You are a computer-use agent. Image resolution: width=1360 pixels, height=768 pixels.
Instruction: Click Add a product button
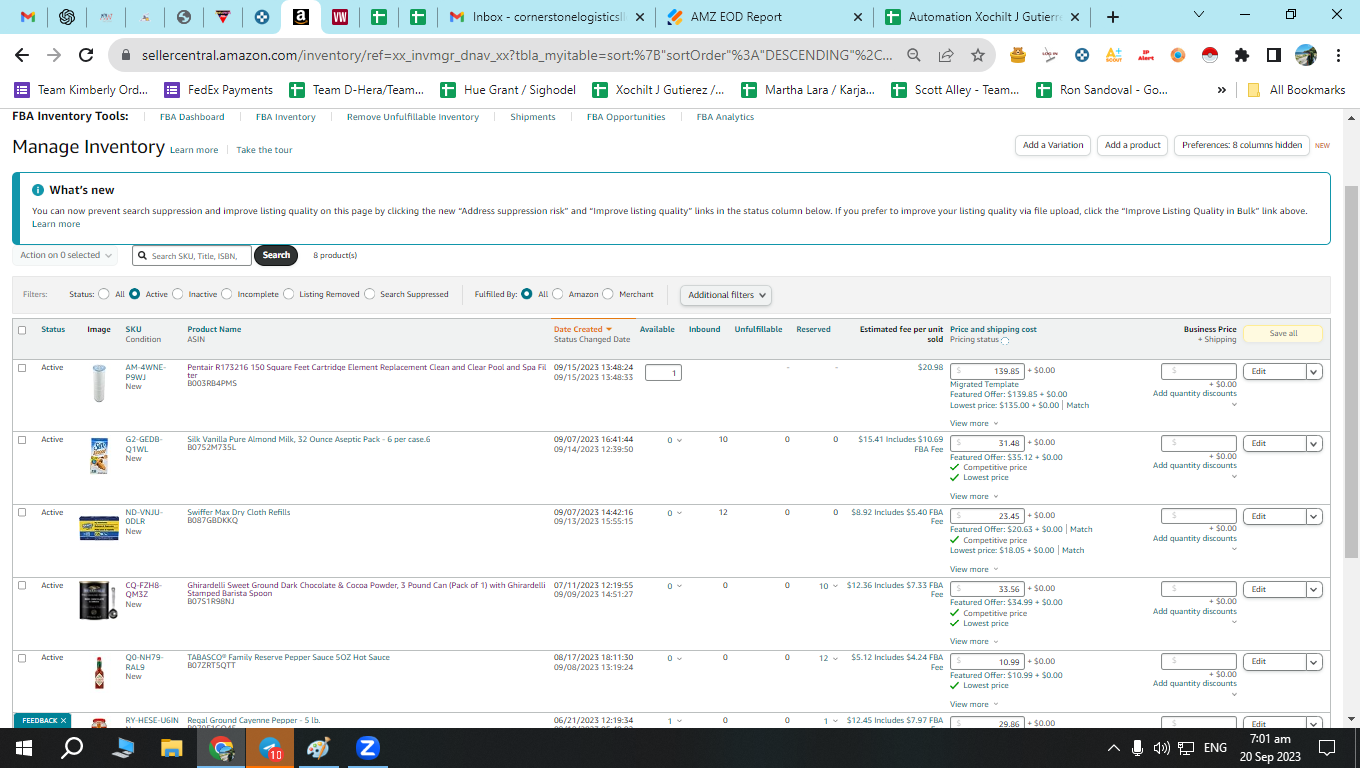(x=1133, y=145)
